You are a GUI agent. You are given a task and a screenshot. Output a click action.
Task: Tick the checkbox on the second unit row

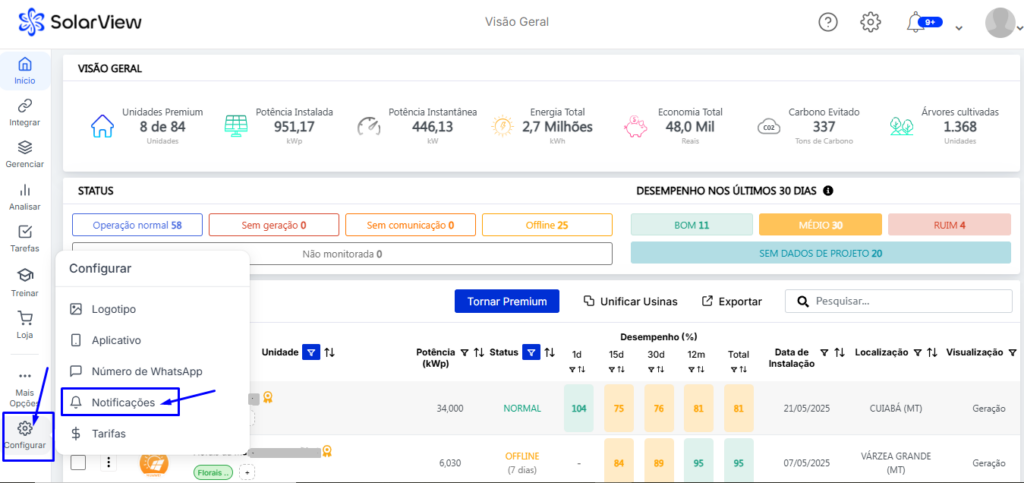(78, 463)
